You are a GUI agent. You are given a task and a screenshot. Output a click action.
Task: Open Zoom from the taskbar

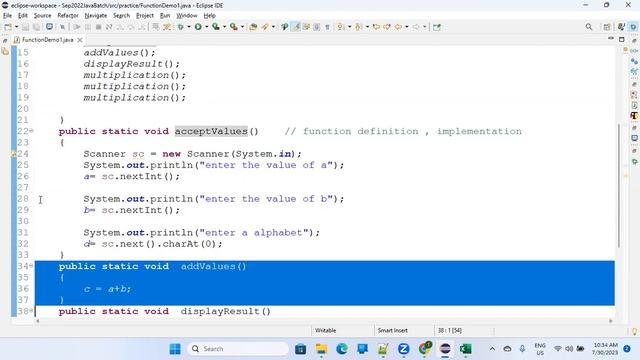[404, 349]
